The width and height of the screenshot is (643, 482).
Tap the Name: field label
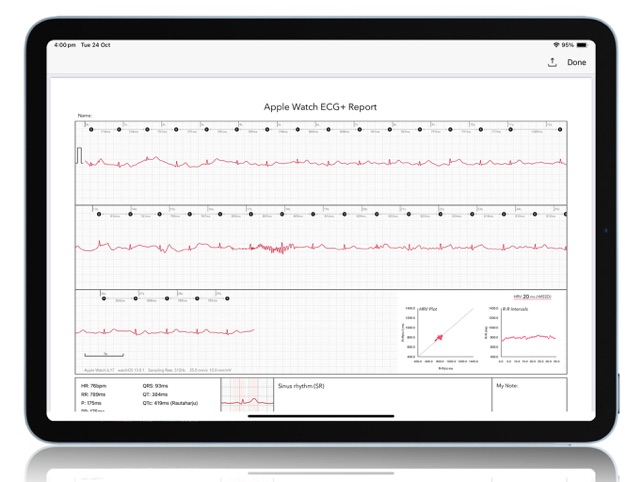pyautogui.click(x=85, y=116)
